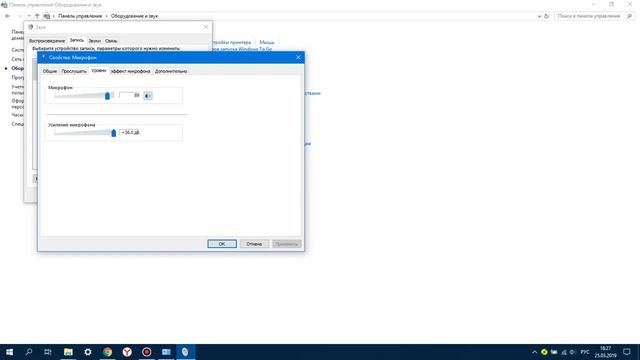Close the Свойства: Микрофон dialog

point(298,57)
